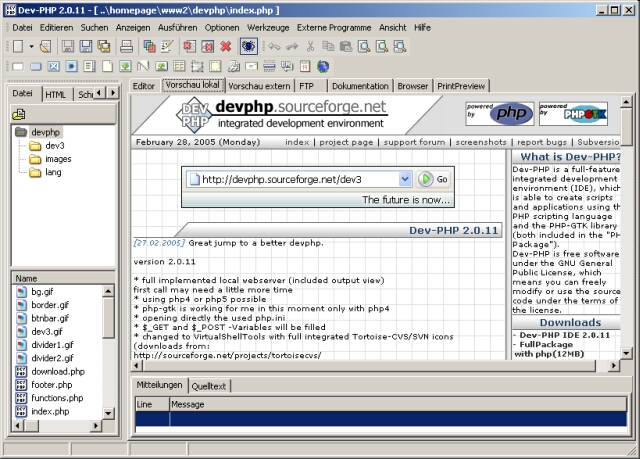Click the Cut scissors icon
640x459 pixels.
click(311, 46)
